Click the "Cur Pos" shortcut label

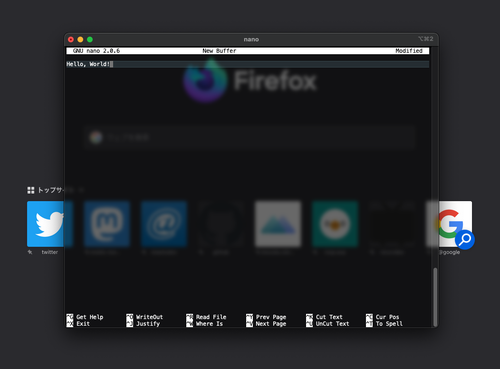388,317
